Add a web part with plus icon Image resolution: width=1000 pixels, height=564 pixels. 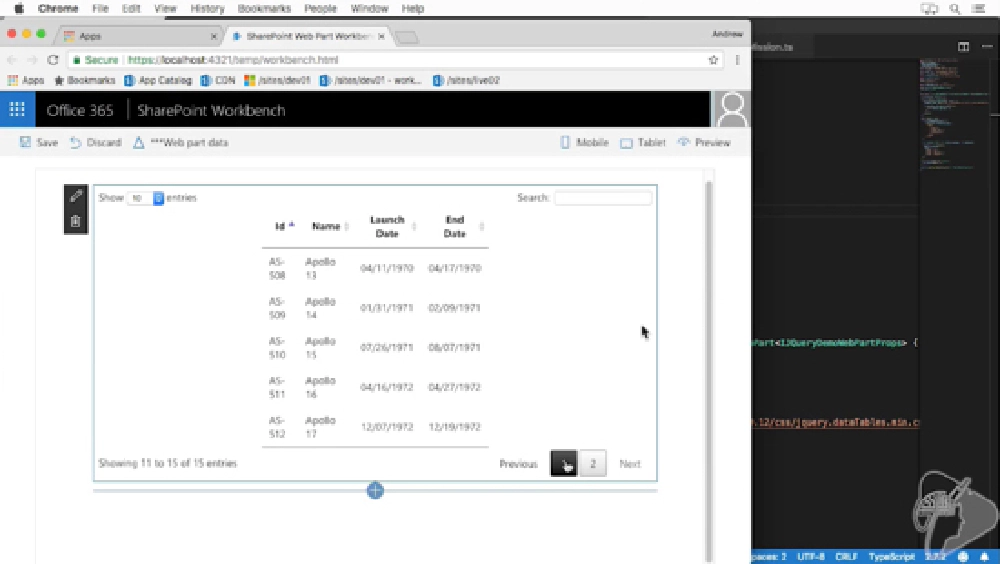[375, 491]
